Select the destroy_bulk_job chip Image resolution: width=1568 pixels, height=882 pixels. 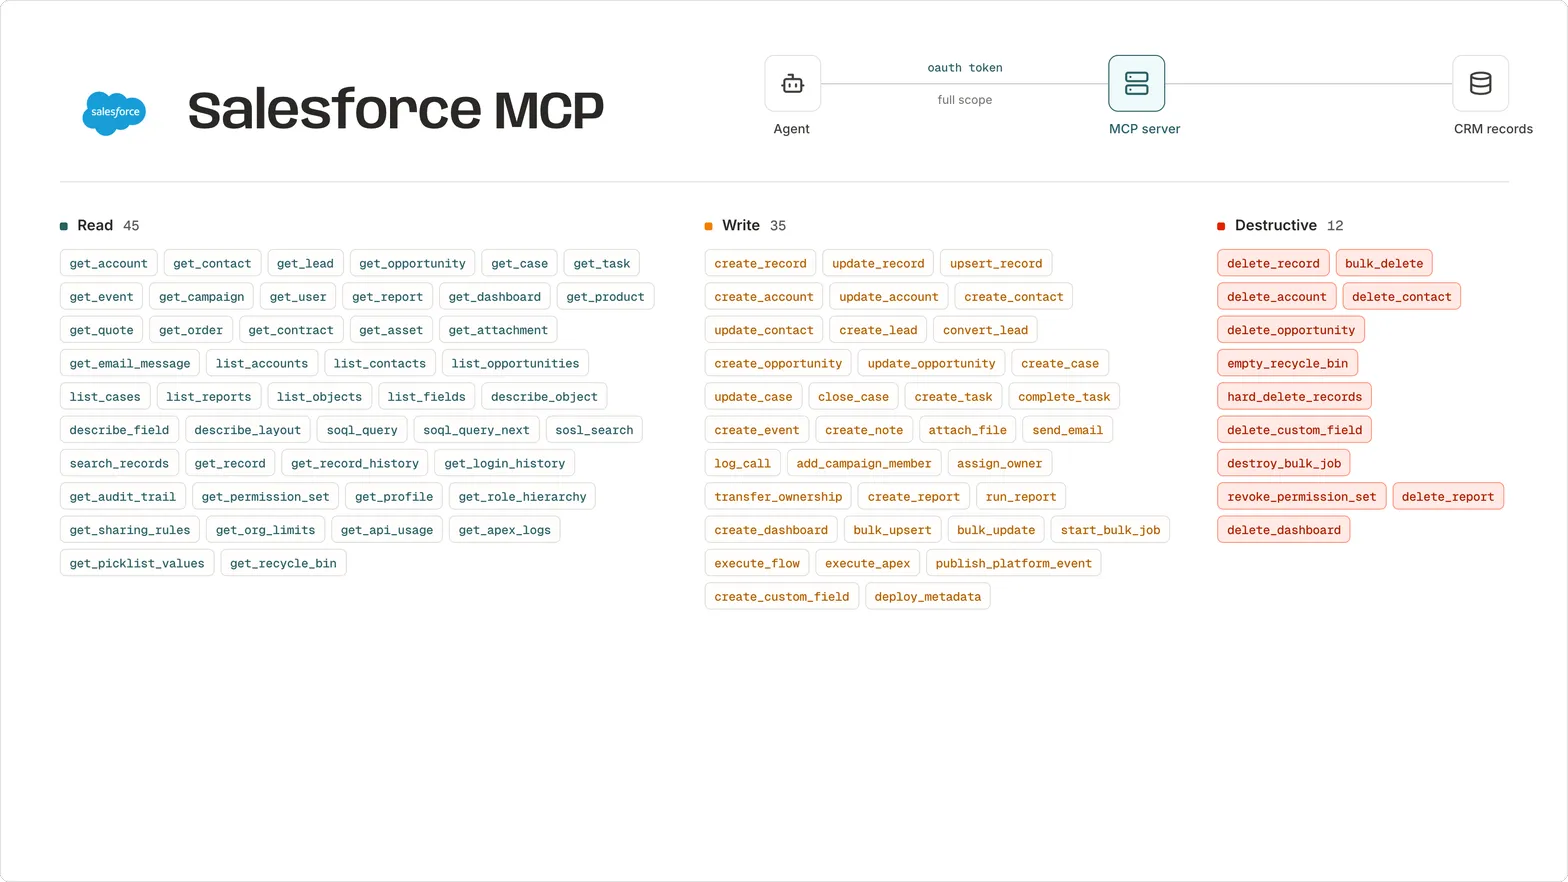[1284, 463]
